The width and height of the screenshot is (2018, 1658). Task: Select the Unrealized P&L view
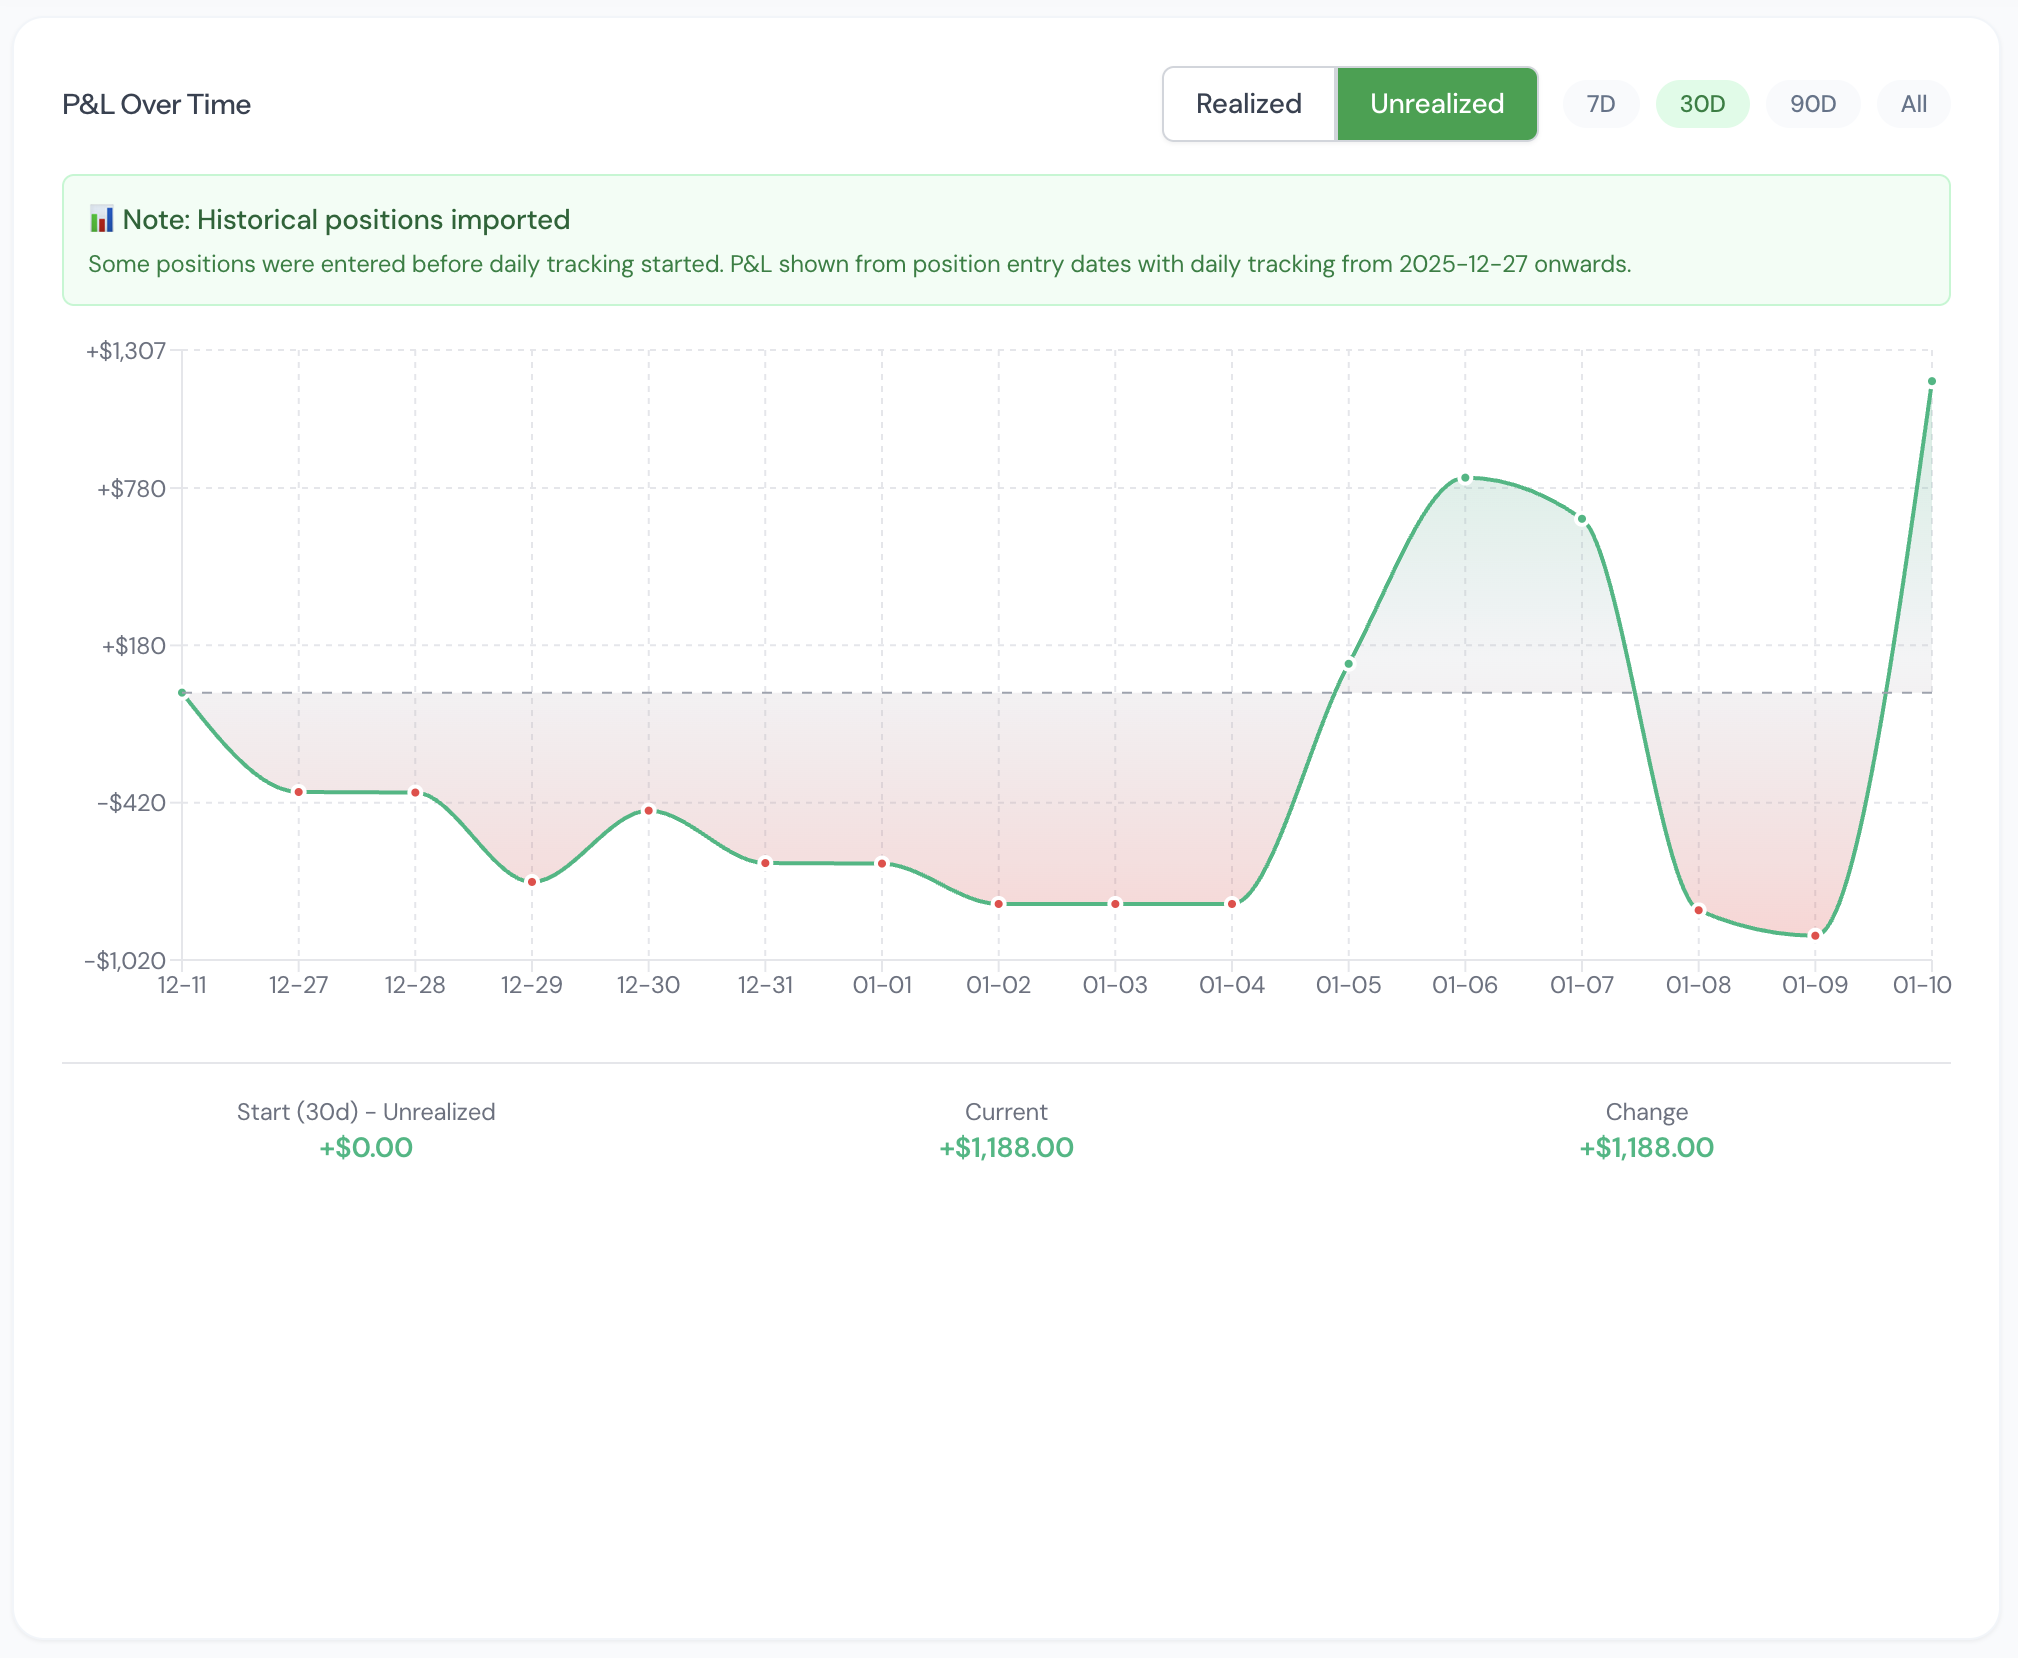[1437, 103]
